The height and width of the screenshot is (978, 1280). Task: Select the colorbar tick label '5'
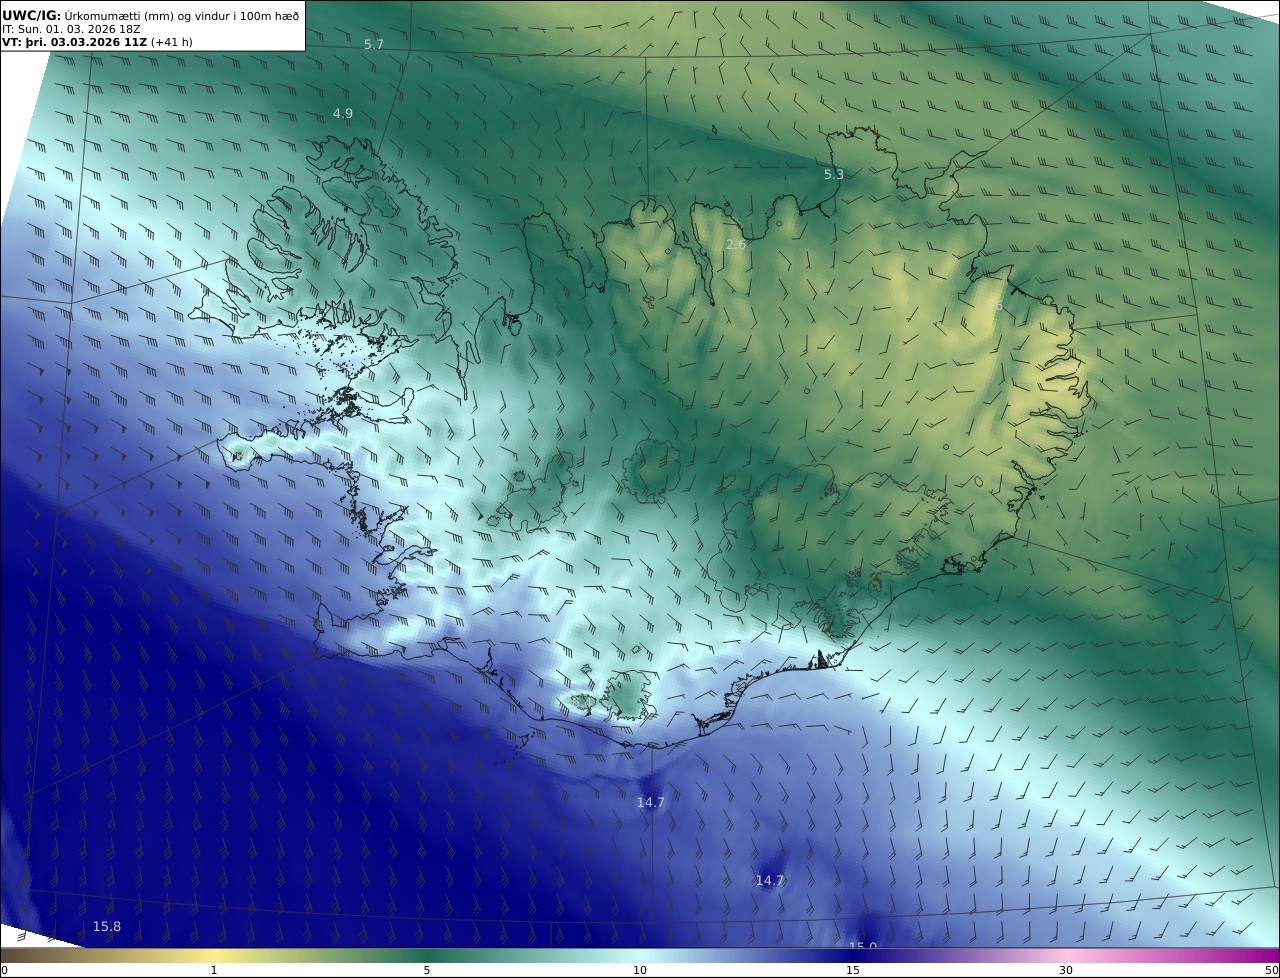427,970
